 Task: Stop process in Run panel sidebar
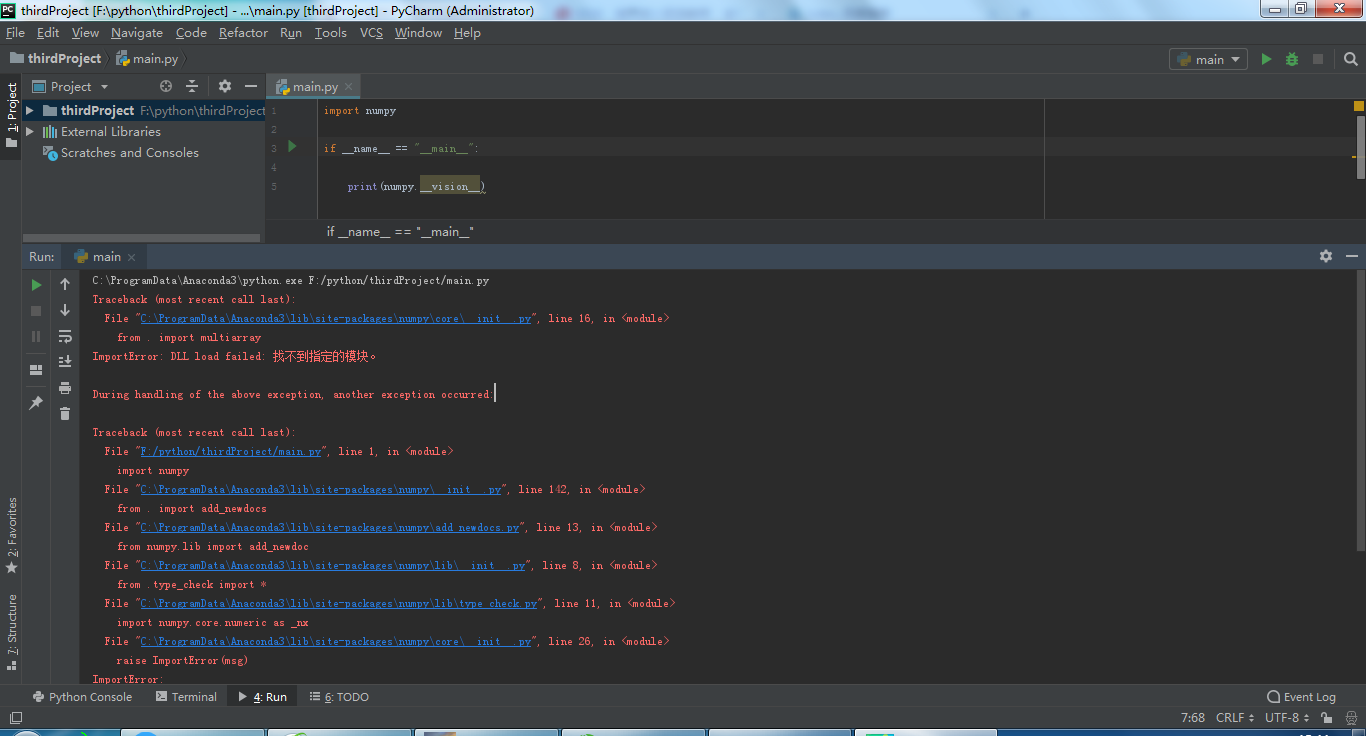pos(36,311)
